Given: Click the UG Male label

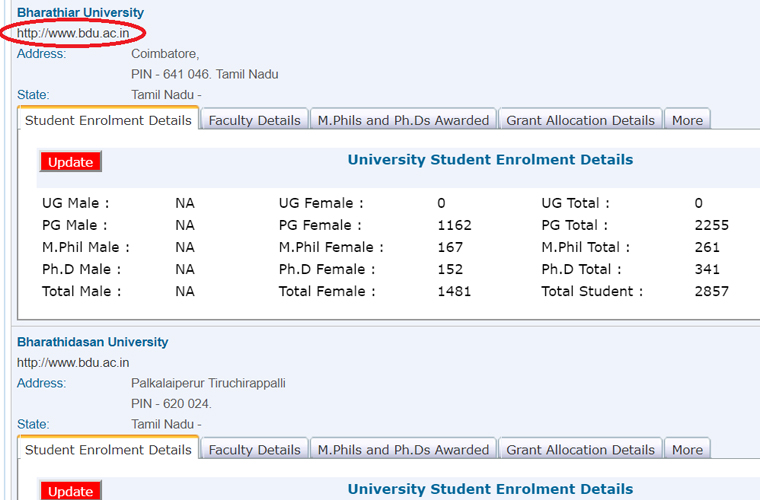Looking at the screenshot, I should (76, 203).
